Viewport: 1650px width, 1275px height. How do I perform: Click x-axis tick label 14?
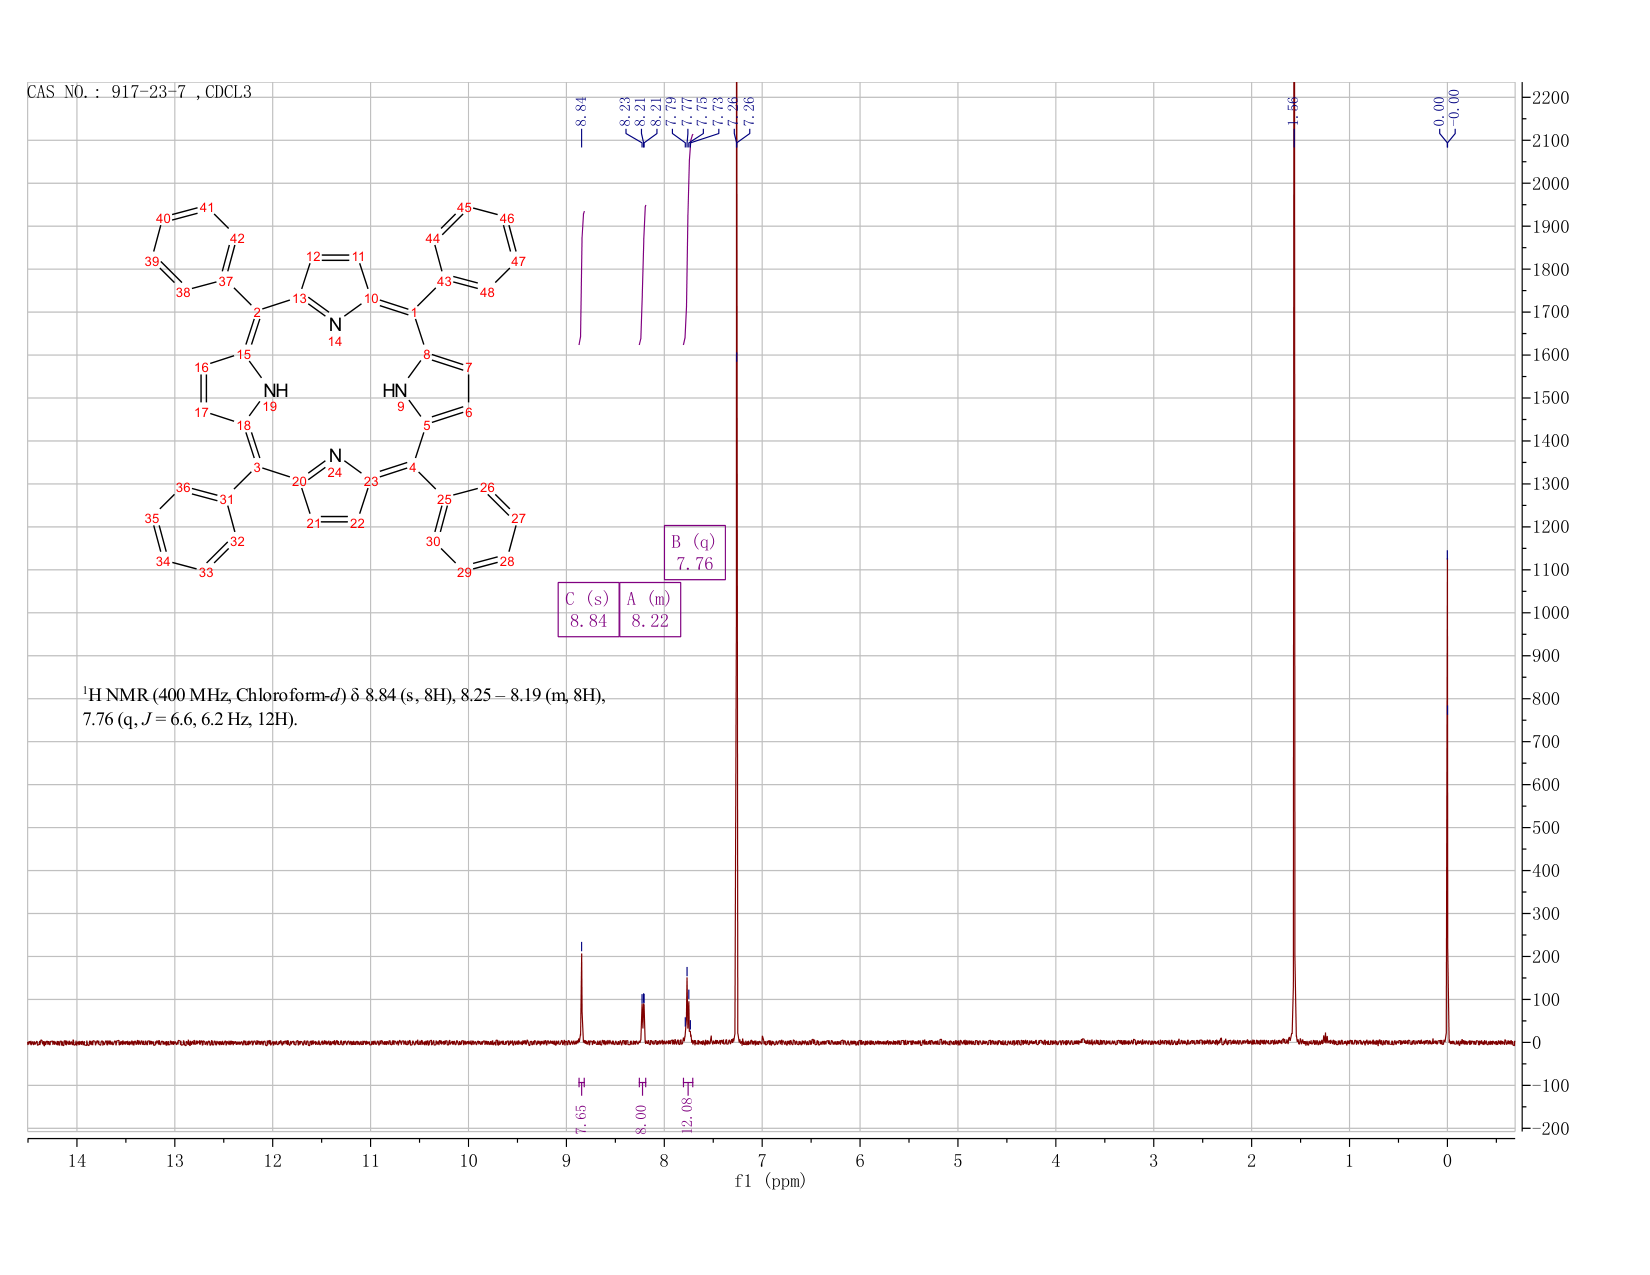click(77, 1161)
